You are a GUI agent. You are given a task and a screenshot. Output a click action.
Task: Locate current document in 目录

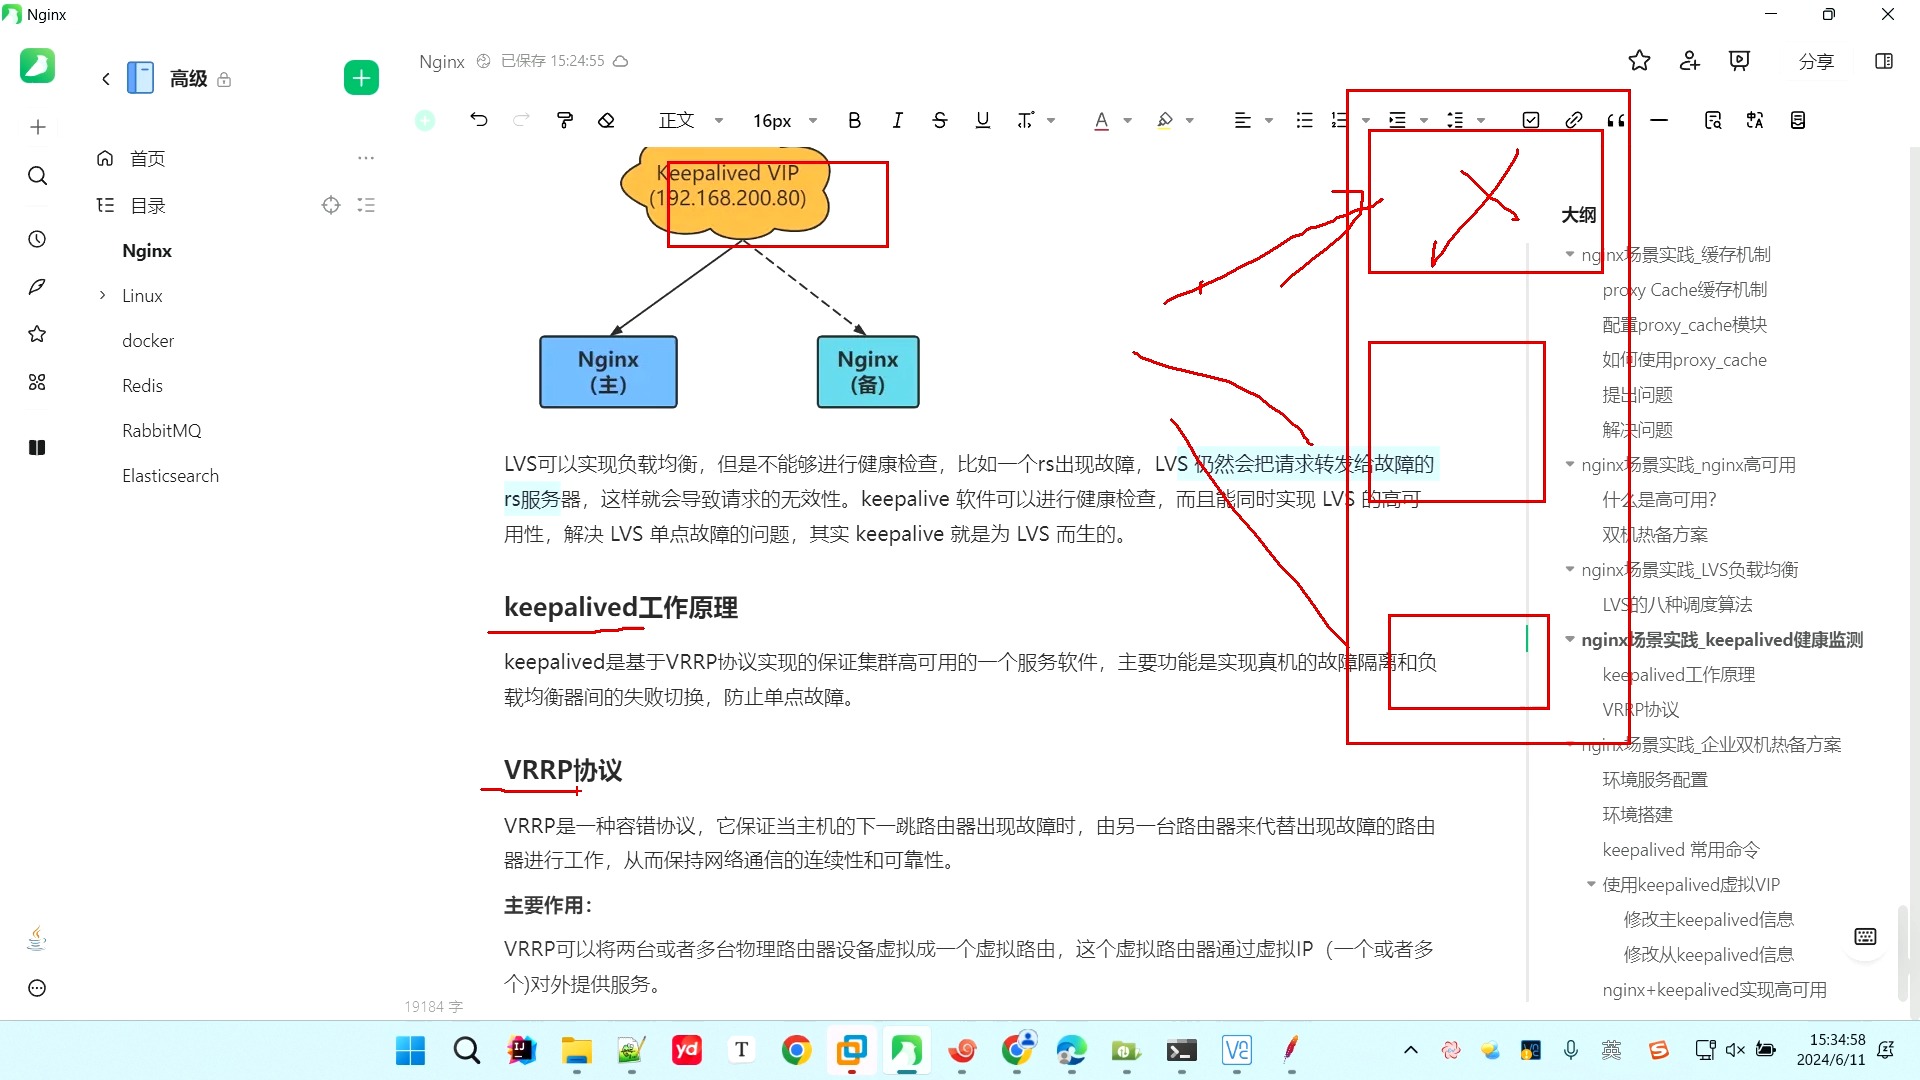331,205
